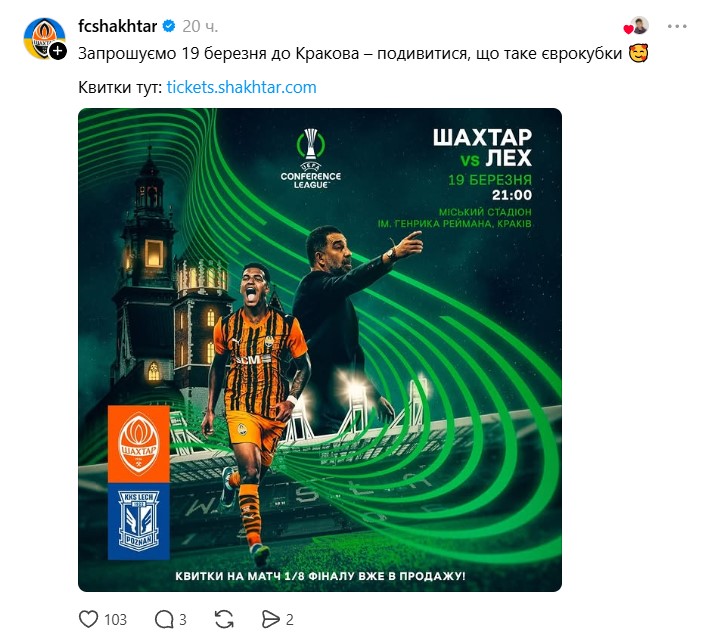Click the 3 replies count
This screenshot has height=643, width=705.
pyautogui.click(x=183, y=620)
